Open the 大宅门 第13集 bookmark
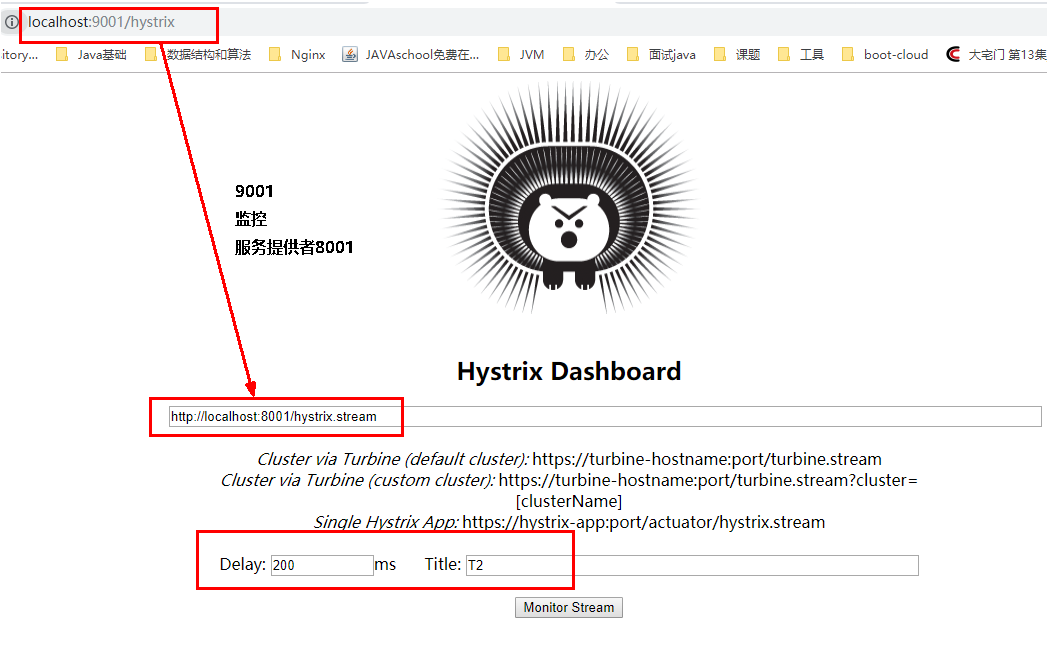 point(996,54)
